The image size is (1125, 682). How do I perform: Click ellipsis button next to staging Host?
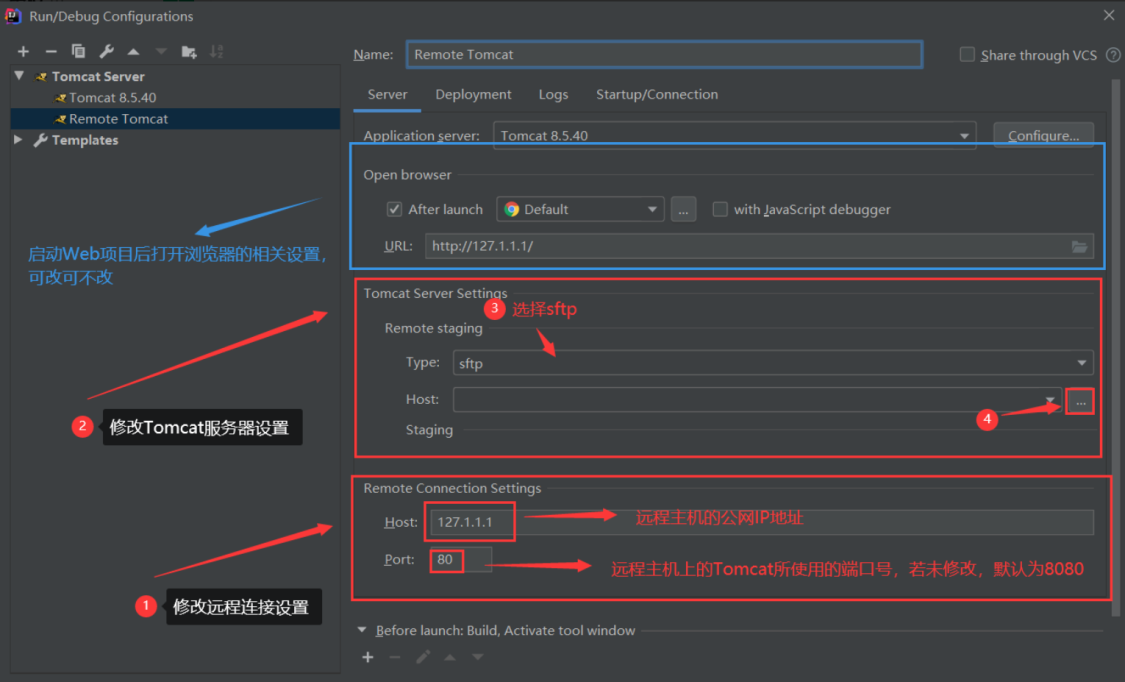(x=1081, y=402)
